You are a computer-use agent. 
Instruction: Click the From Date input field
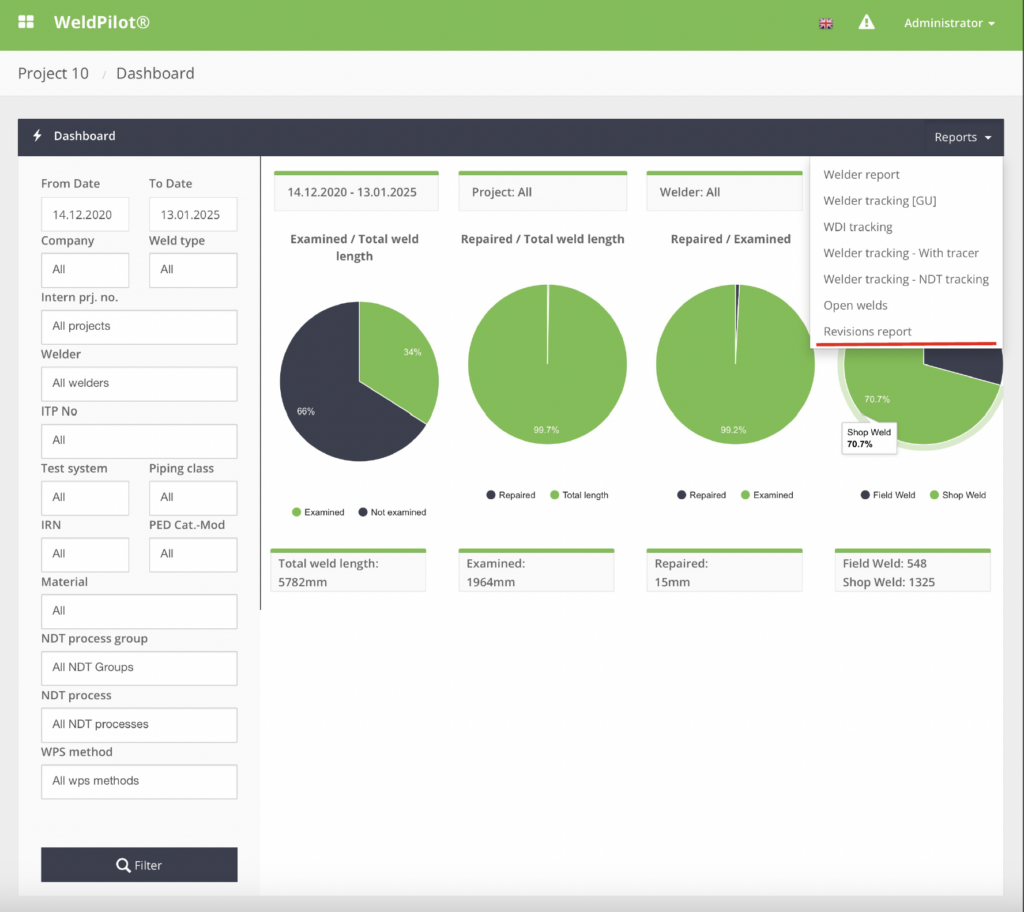pos(85,214)
